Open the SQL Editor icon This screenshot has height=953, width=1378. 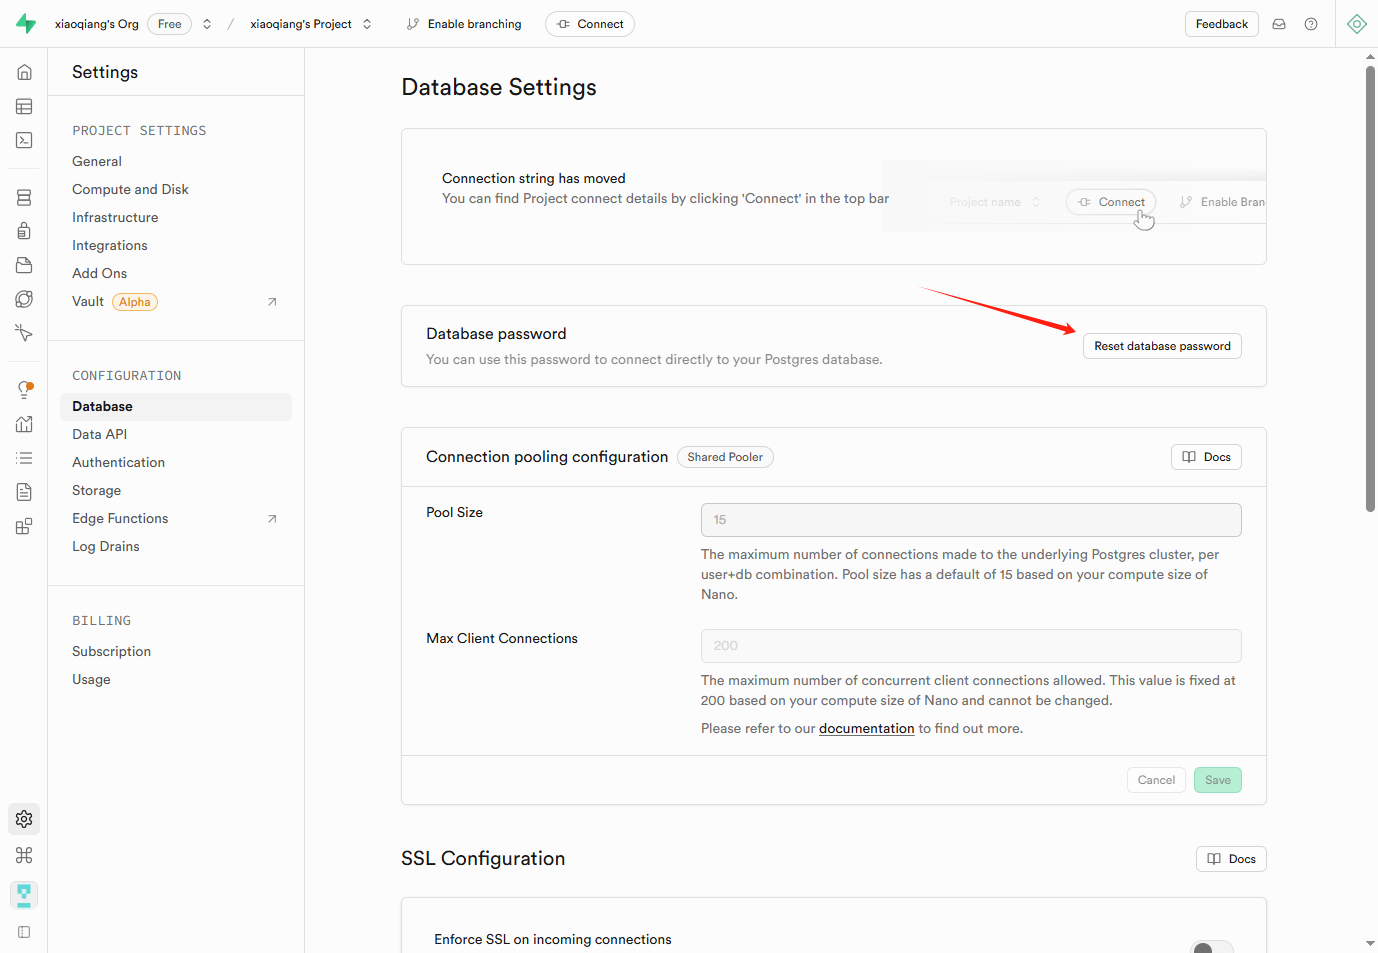pos(24,140)
